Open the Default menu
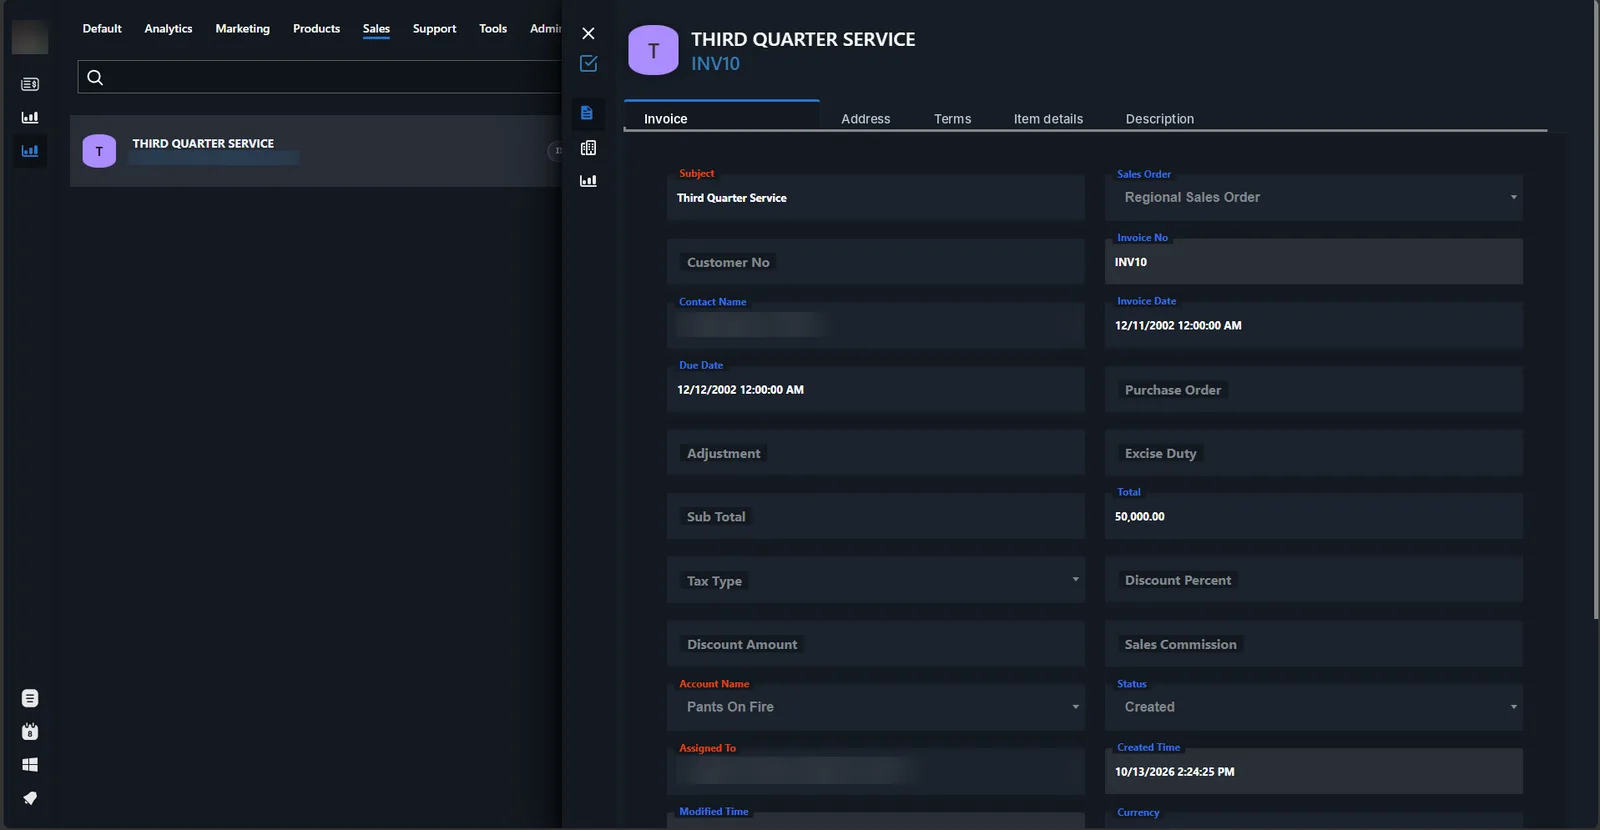This screenshot has height=830, width=1600. [x=102, y=28]
